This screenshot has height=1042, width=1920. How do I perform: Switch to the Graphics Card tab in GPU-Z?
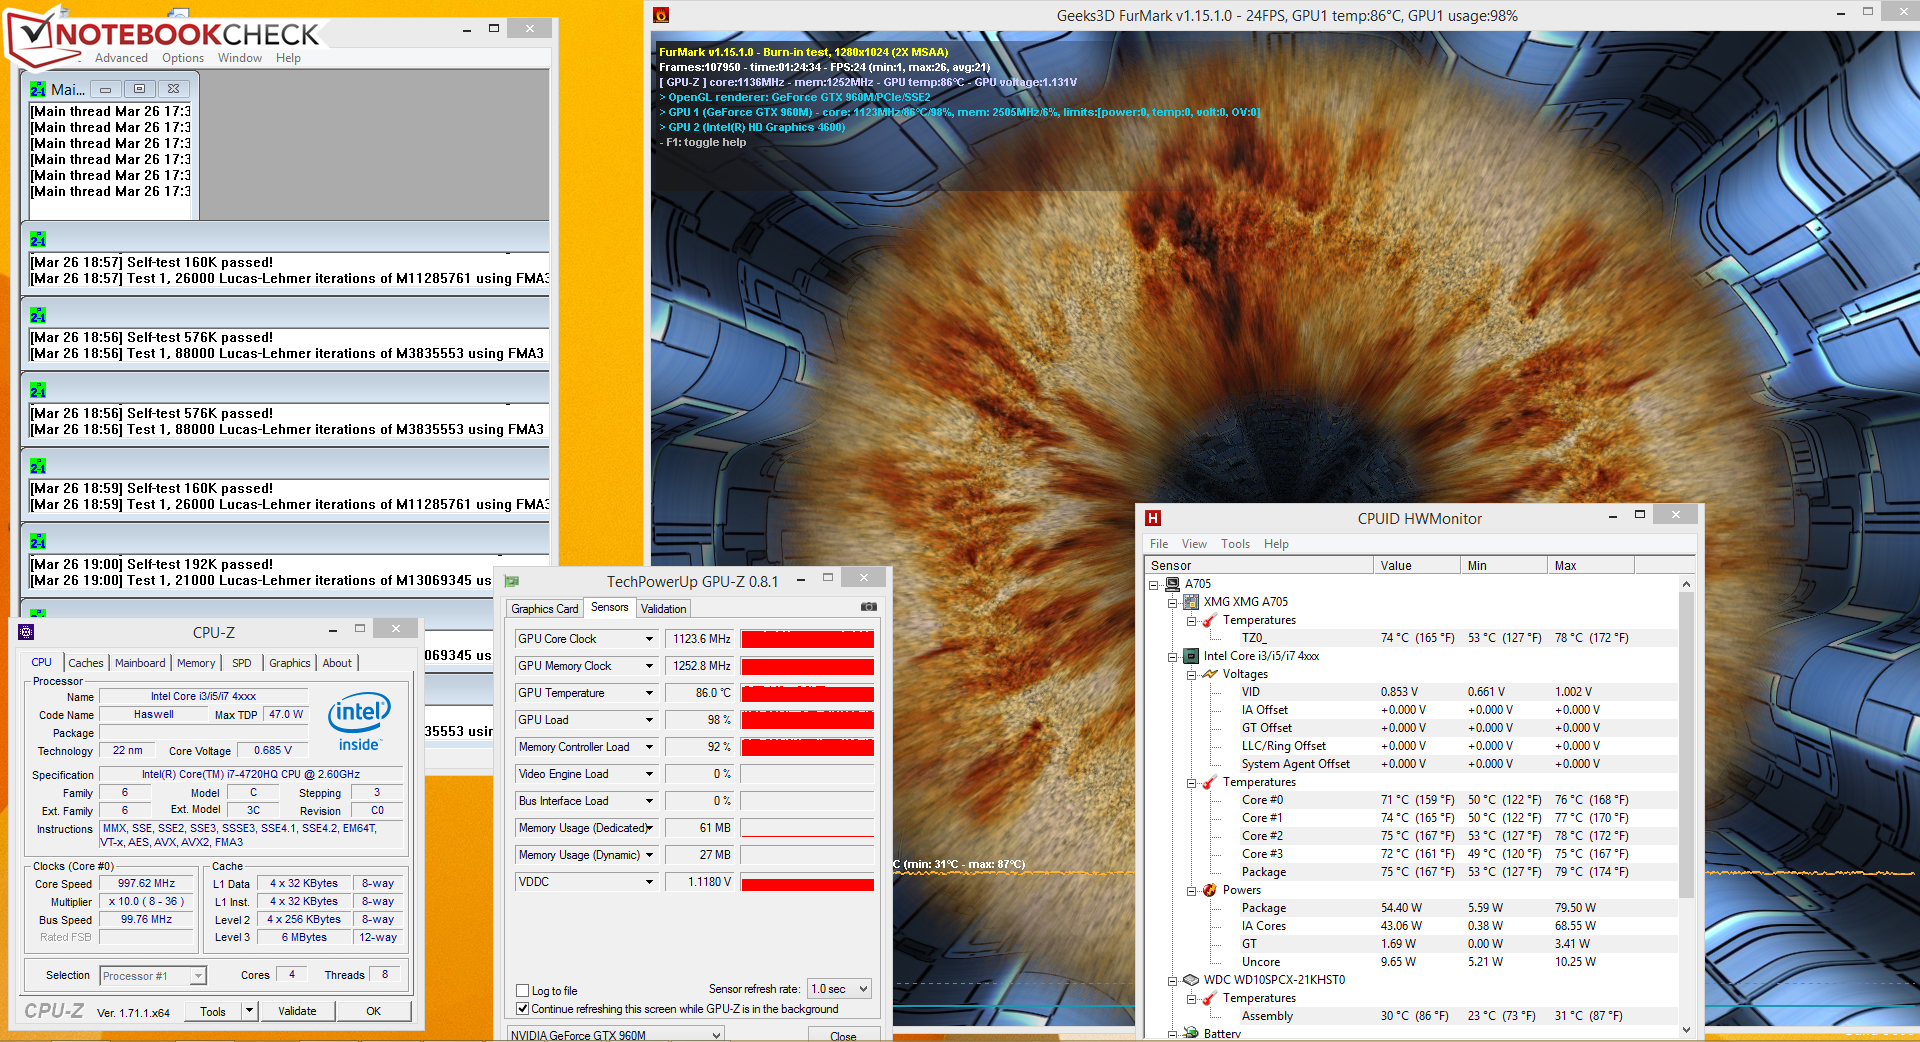point(544,609)
